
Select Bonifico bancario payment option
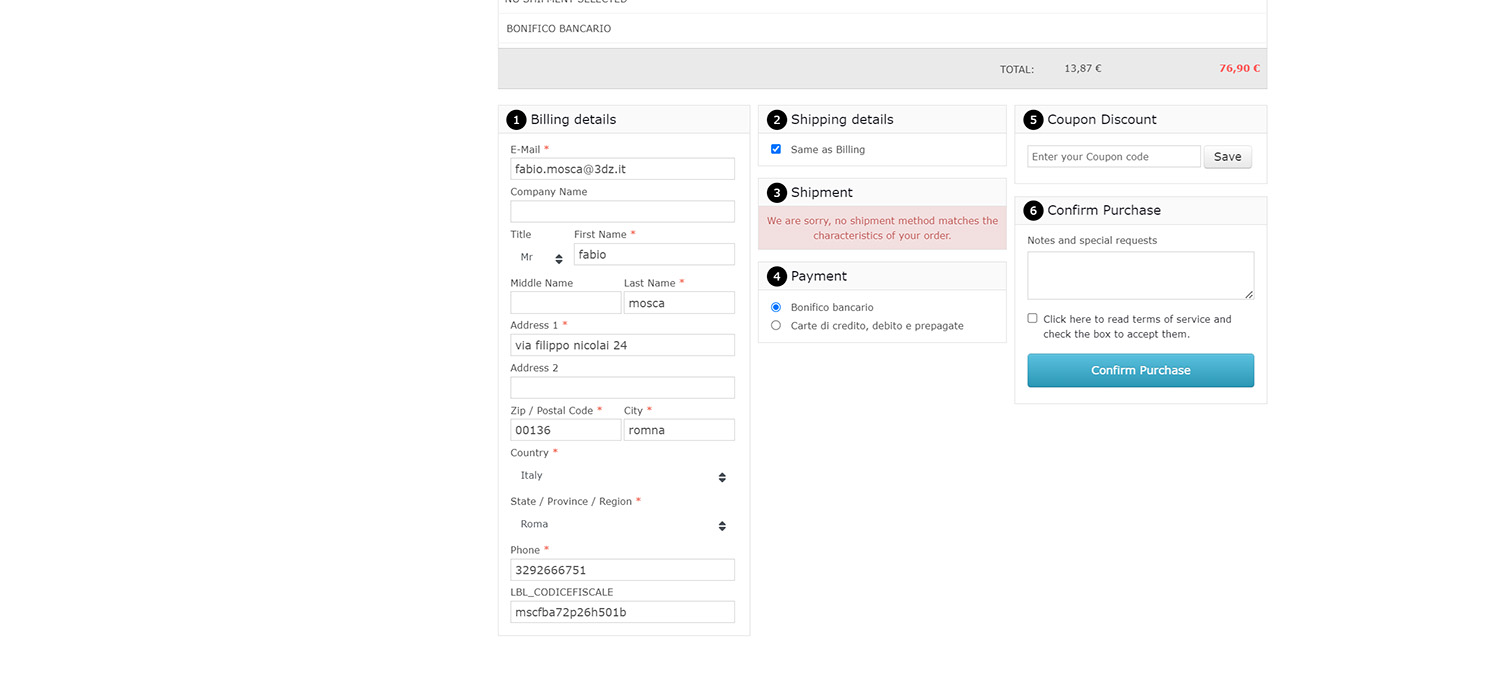[776, 307]
